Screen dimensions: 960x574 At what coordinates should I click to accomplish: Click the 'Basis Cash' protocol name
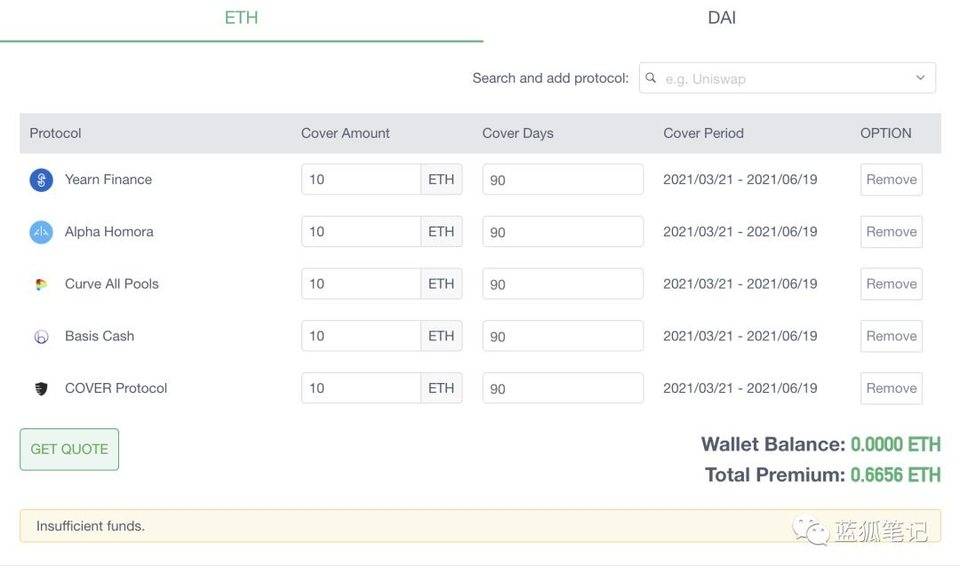click(99, 335)
